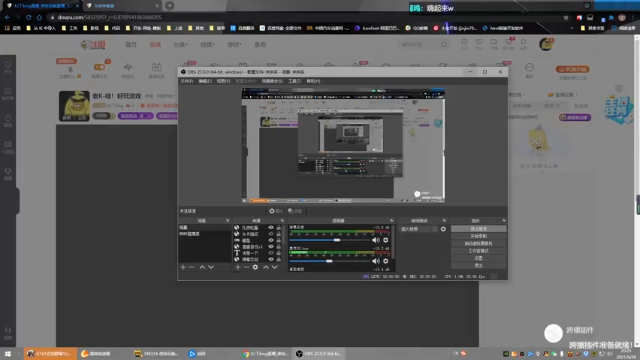Viewport: 640px width, 360px height.
Task: Open the 工具(T) menu in OBS
Action: 294,81
